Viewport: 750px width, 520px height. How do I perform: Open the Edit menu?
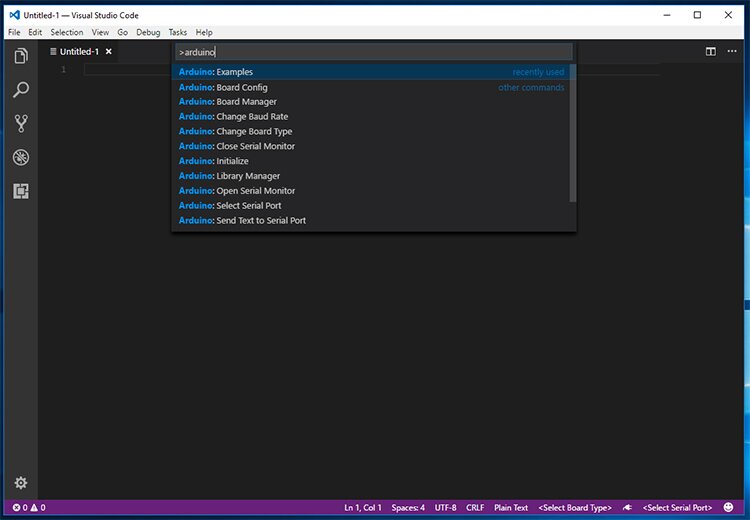point(35,32)
